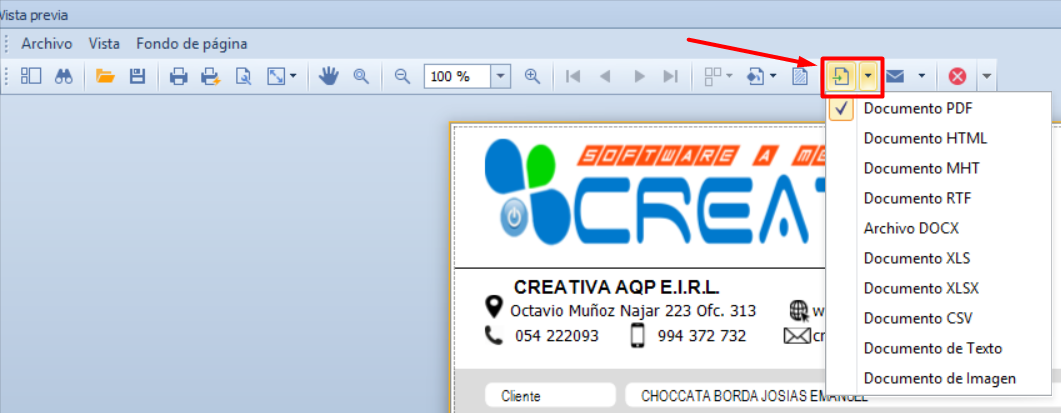Select Documento XLSX export option
Image resolution: width=1061 pixels, height=413 pixels.
(939, 288)
